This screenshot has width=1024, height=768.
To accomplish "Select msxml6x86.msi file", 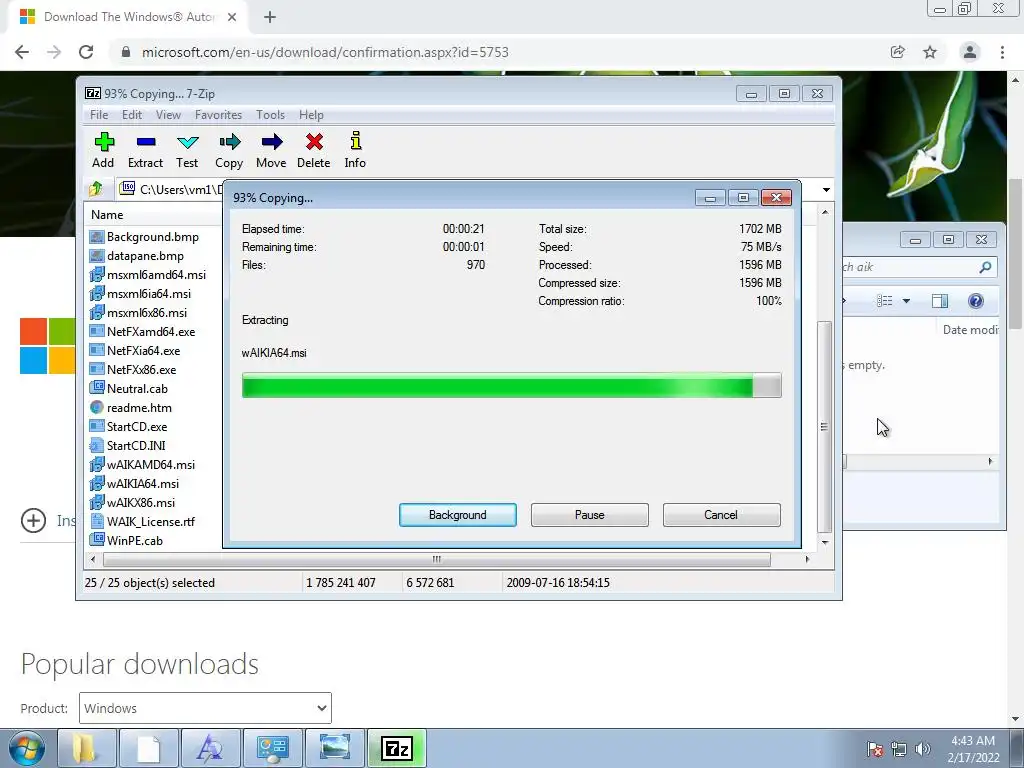I will click(x=138, y=312).
